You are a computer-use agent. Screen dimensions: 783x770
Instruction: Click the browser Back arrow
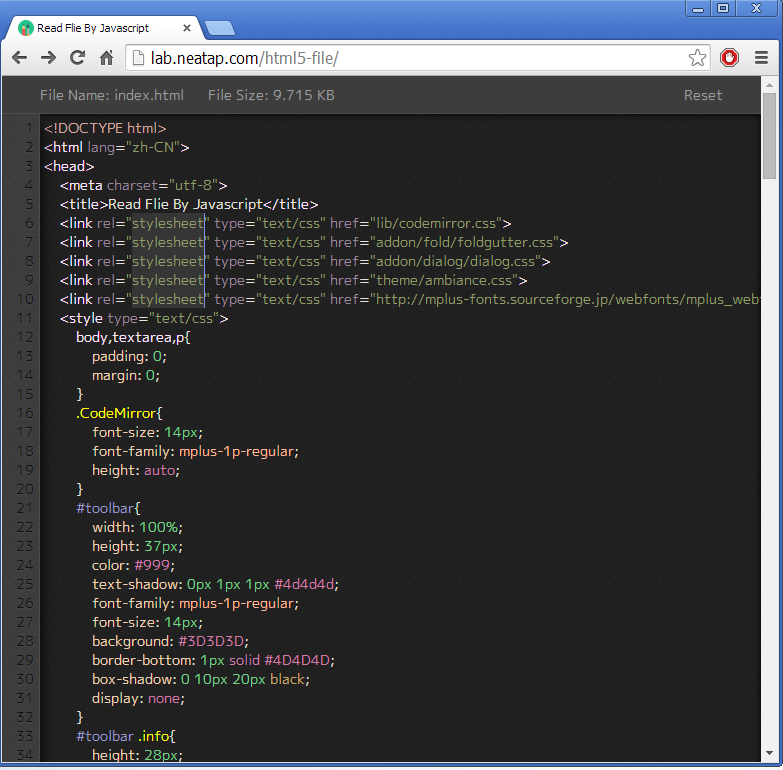[x=19, y=58]
